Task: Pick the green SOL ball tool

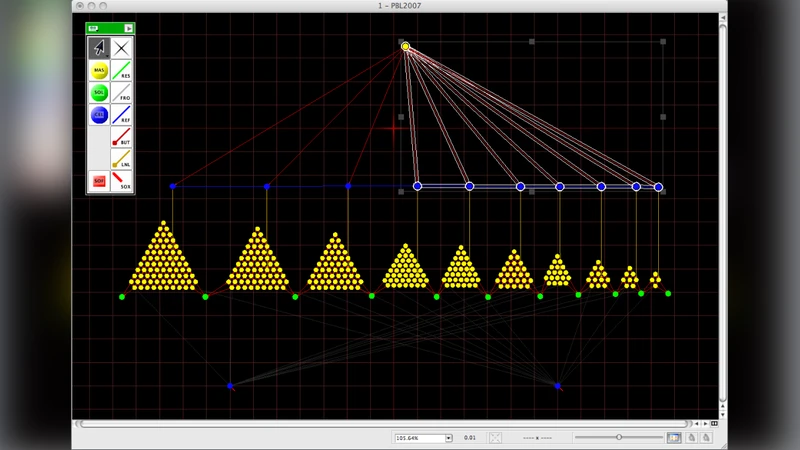Action: point(99,93)
